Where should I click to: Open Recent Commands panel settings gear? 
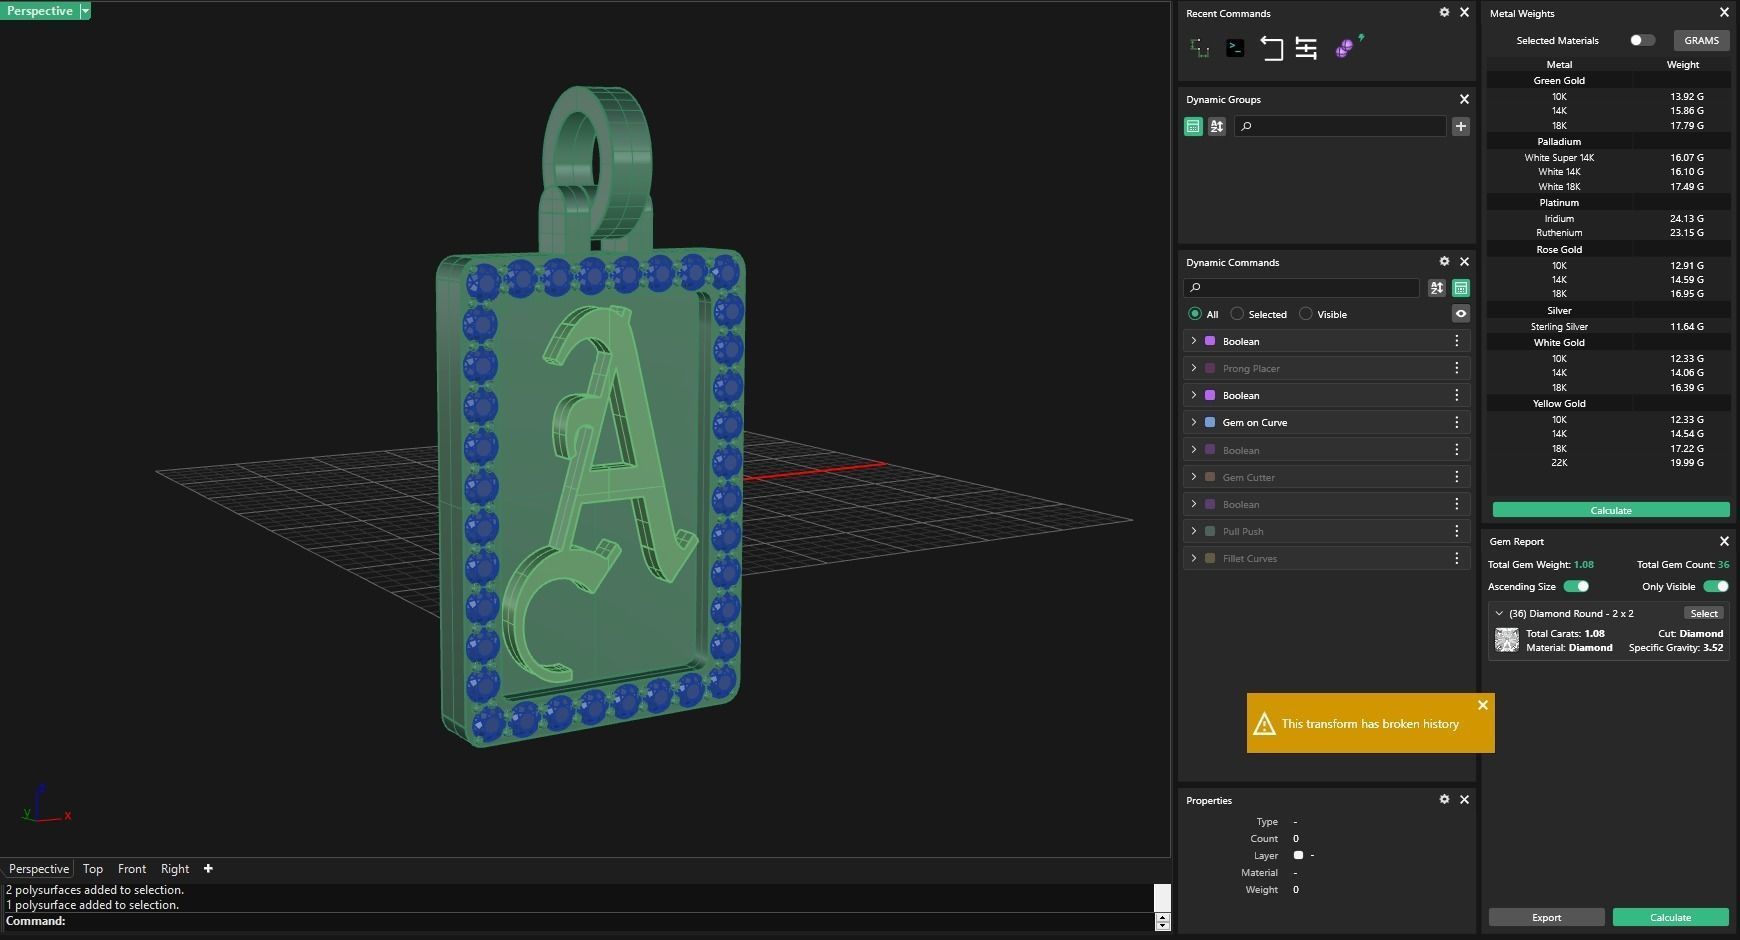[1444, 13]
